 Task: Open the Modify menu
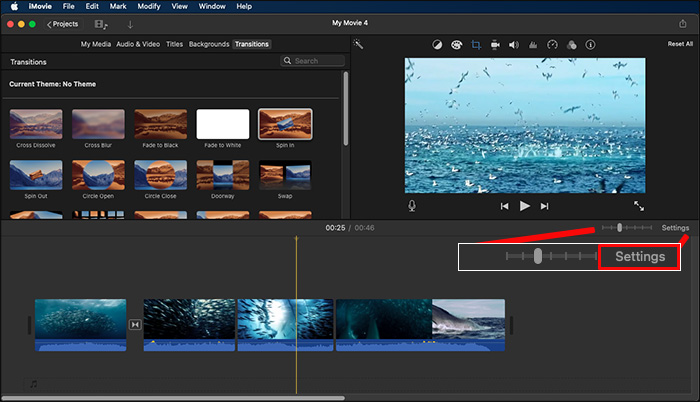click(x=148, y=6)
